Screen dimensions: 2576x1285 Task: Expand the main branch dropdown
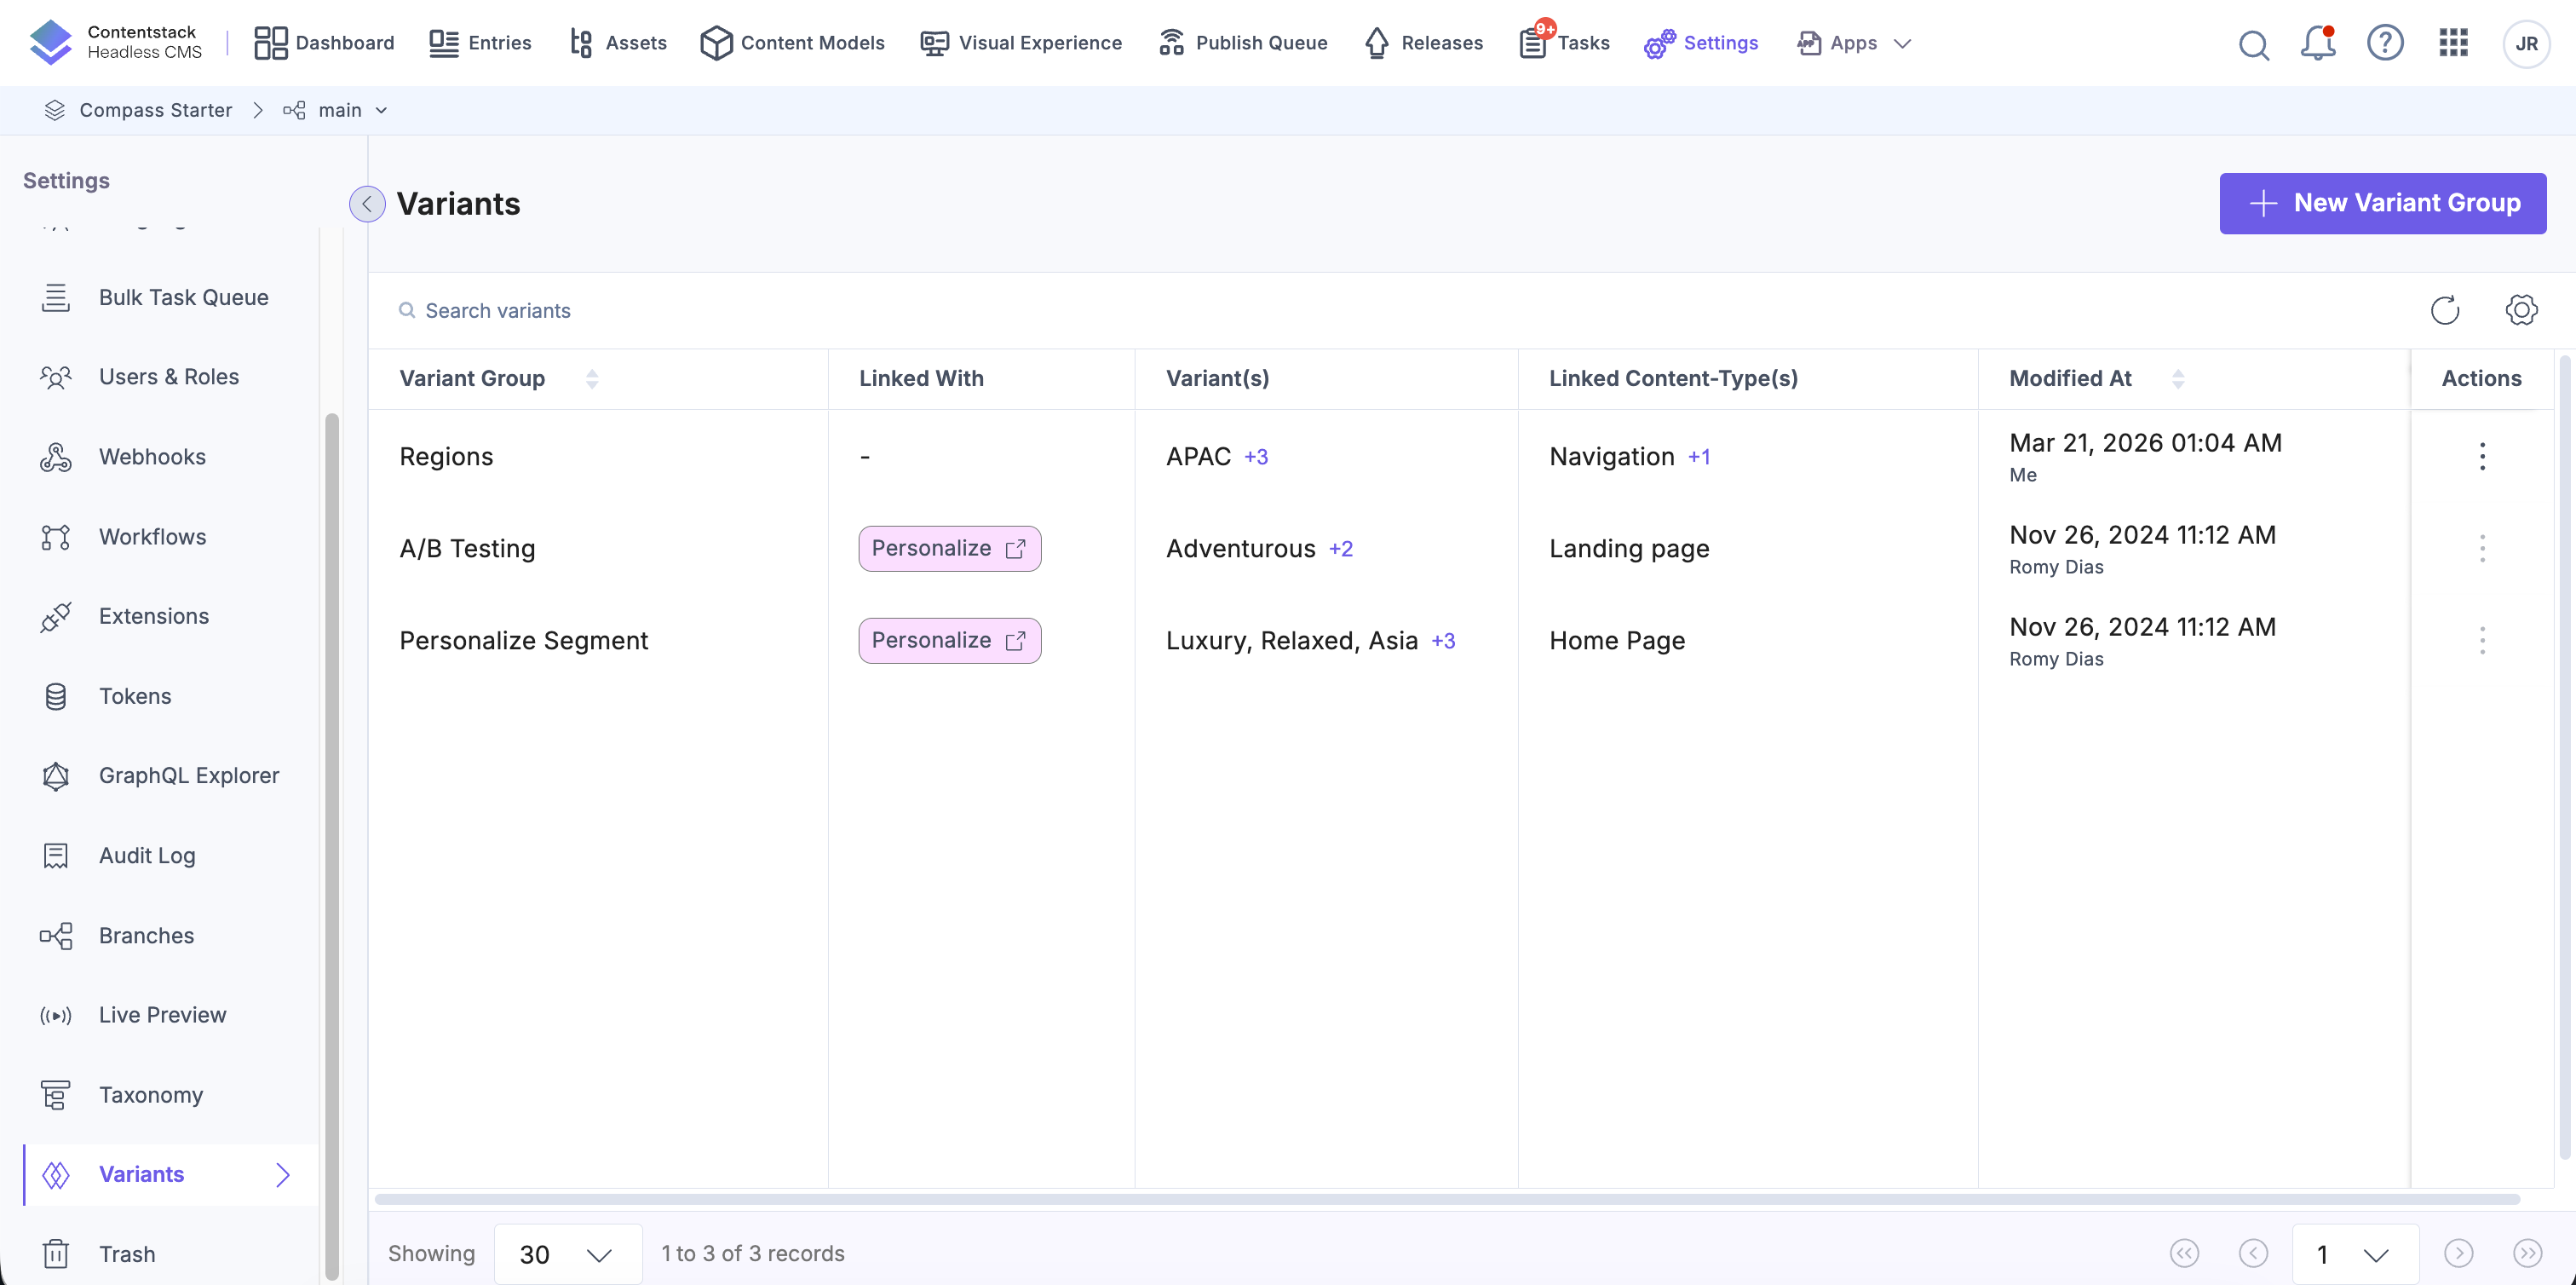(381, 111)
